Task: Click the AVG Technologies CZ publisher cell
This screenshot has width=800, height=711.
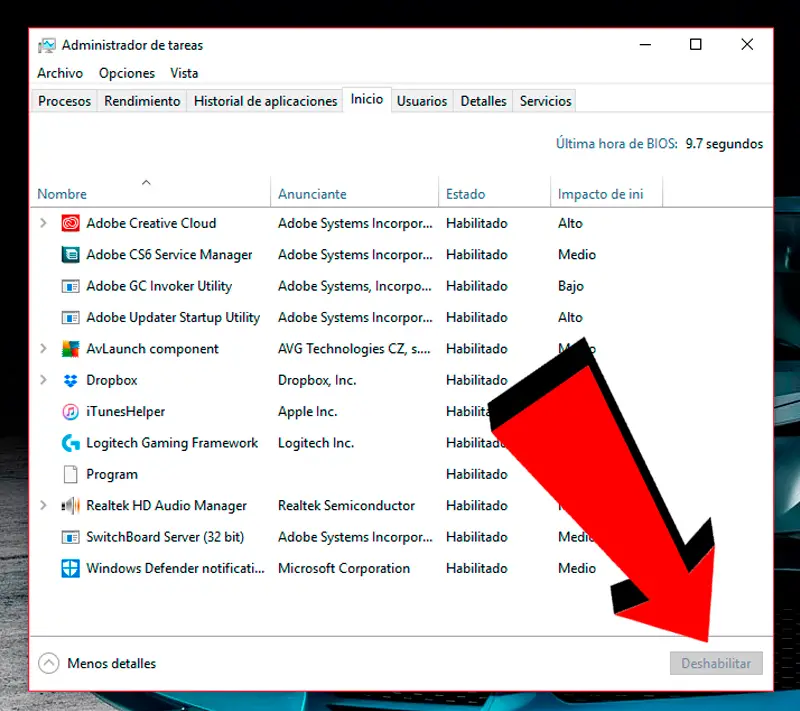Action: coord(354,349)
